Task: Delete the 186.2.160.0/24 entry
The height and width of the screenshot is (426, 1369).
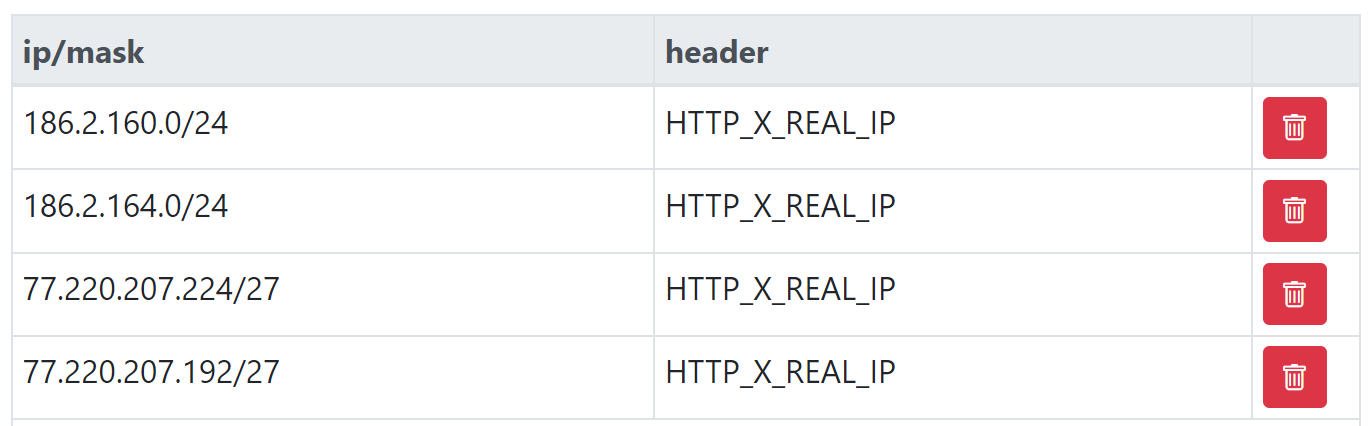Action: [1294, 128]
